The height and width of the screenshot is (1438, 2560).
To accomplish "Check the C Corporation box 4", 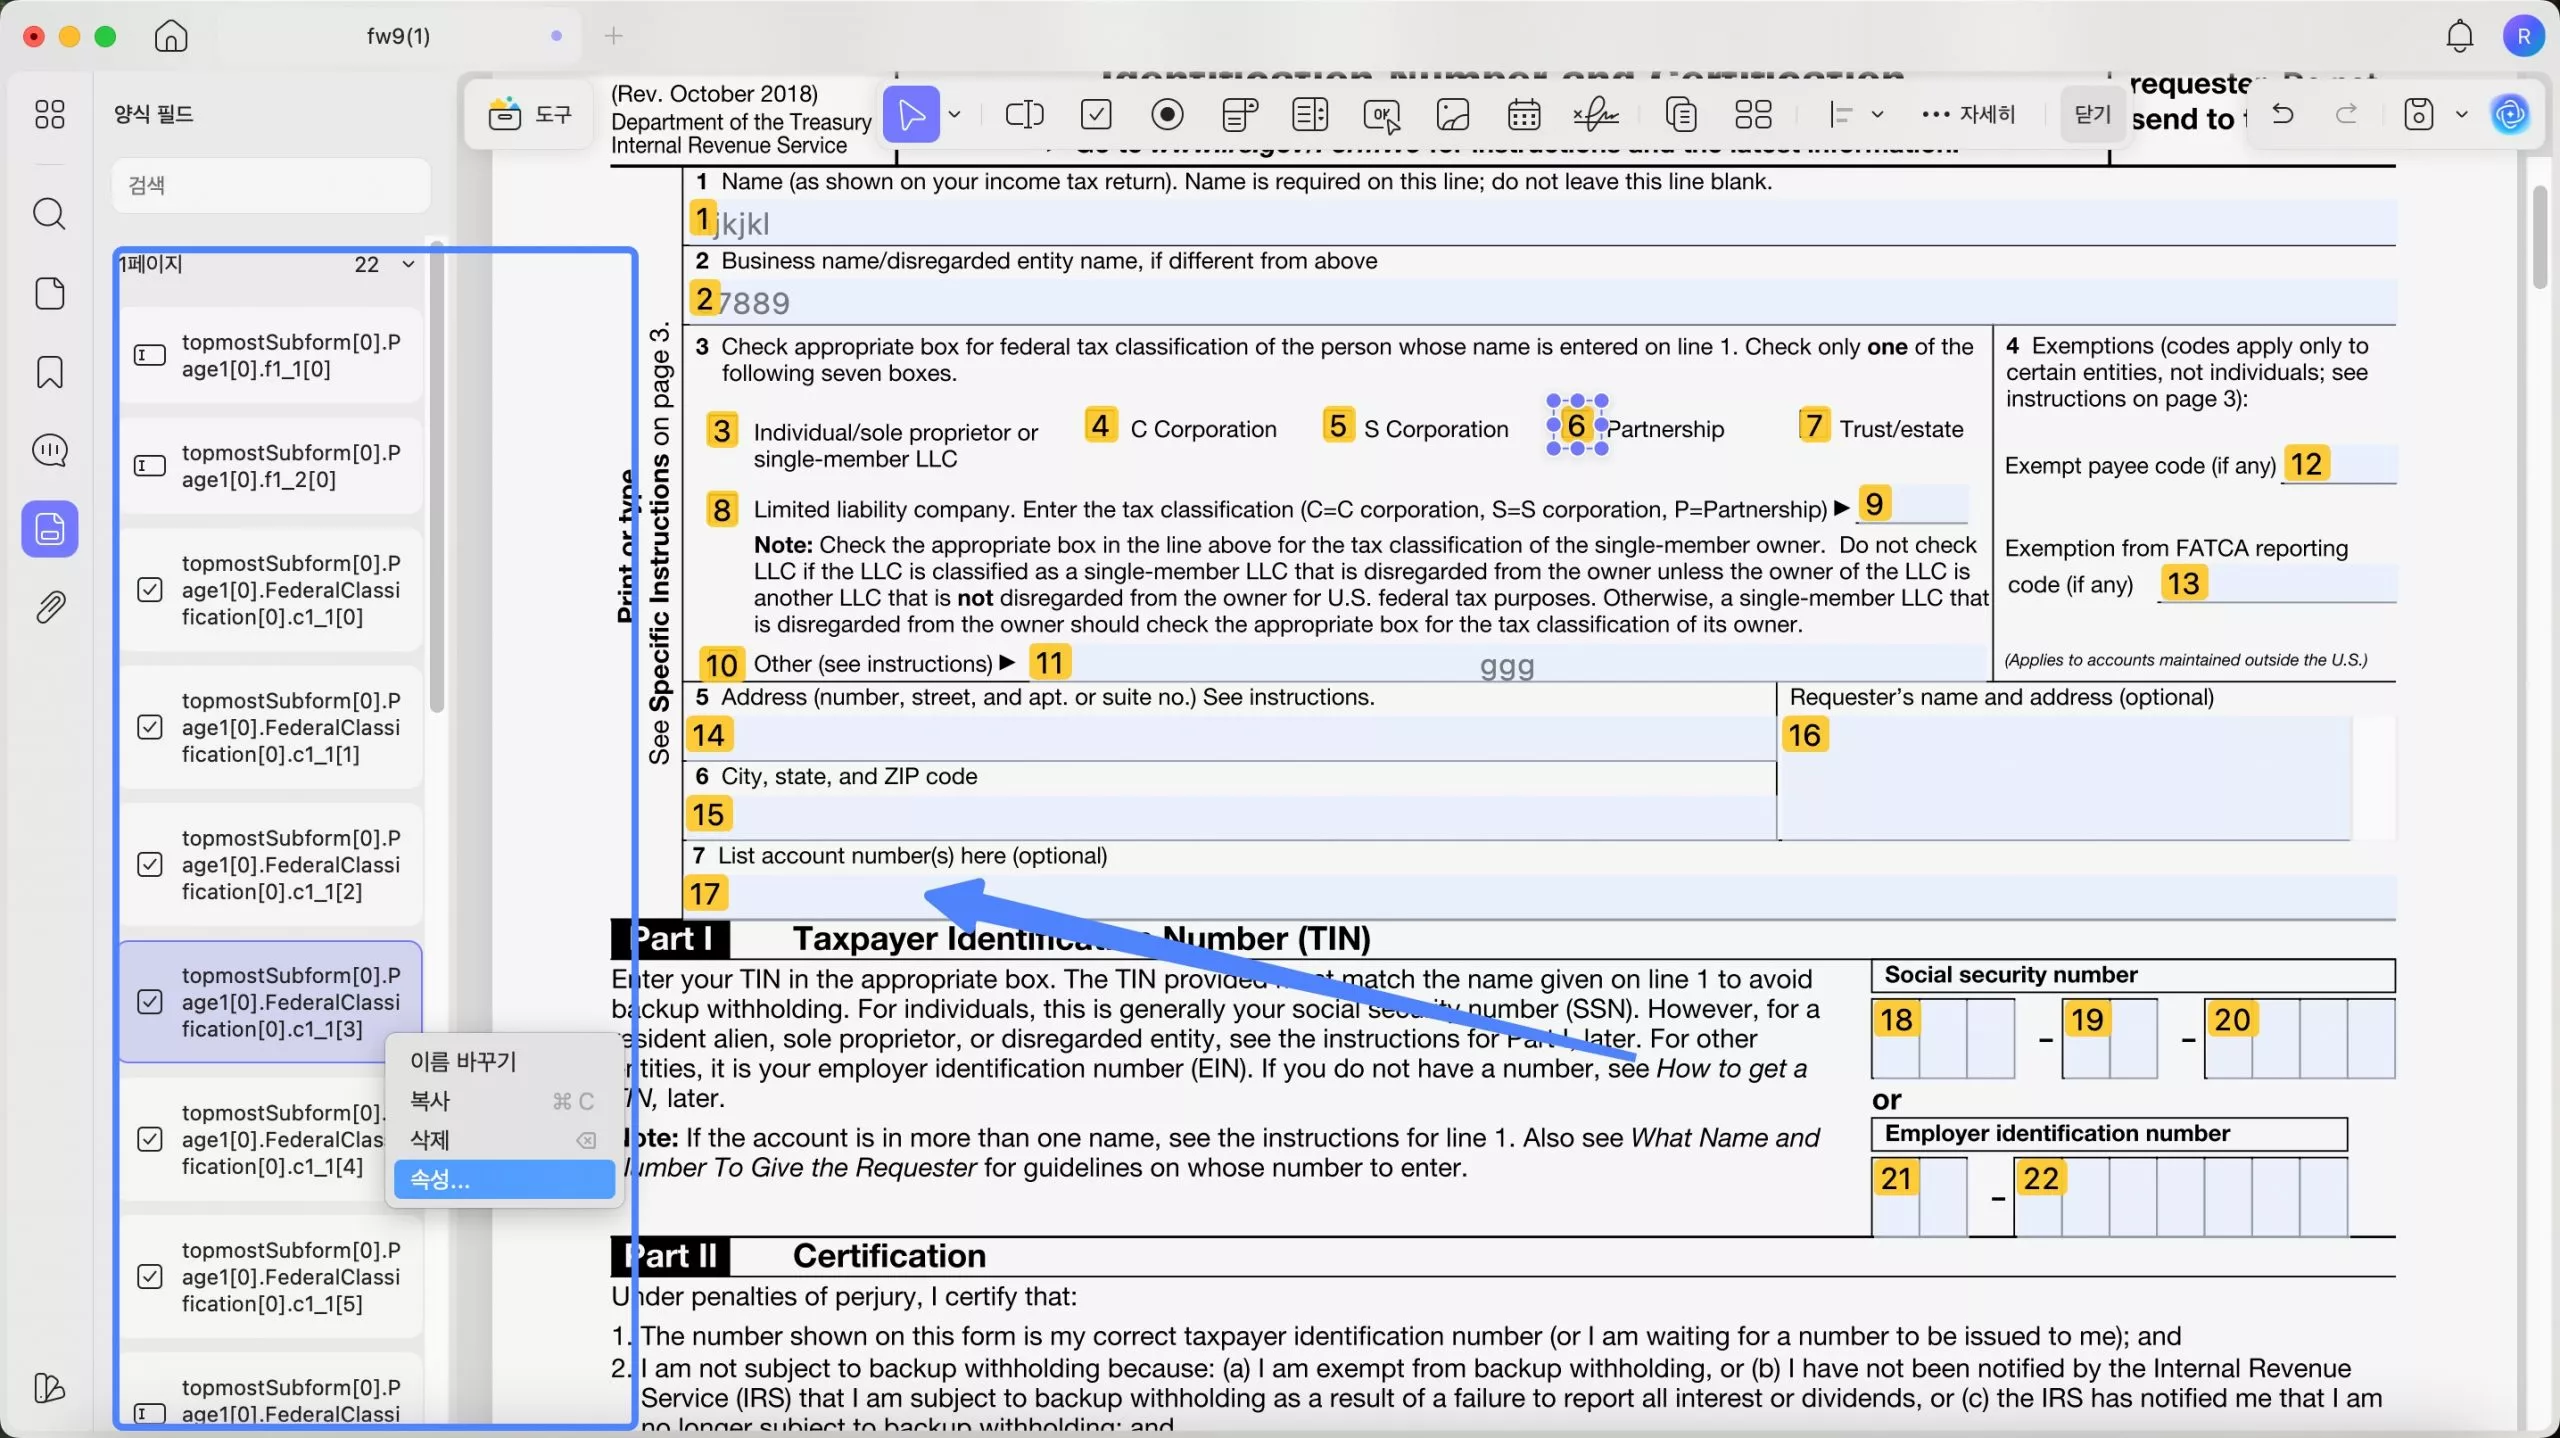I will pyautogui.click(x=1100, y=426).
